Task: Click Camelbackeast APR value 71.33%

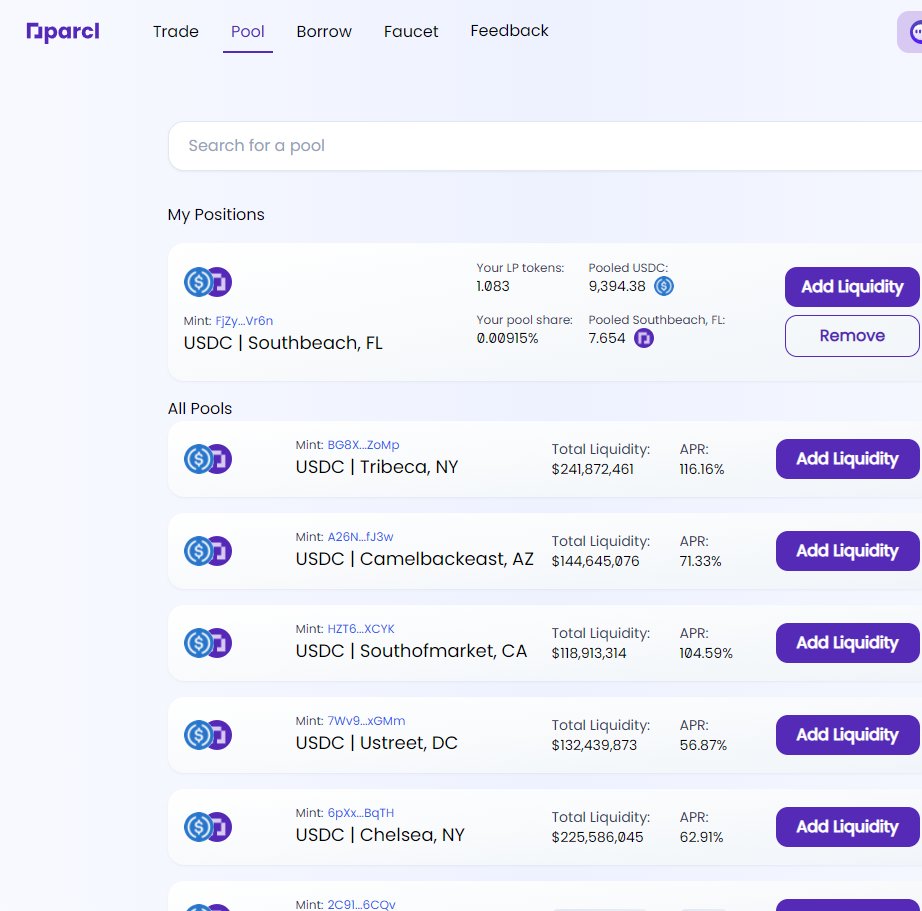Action: (700, 561)
